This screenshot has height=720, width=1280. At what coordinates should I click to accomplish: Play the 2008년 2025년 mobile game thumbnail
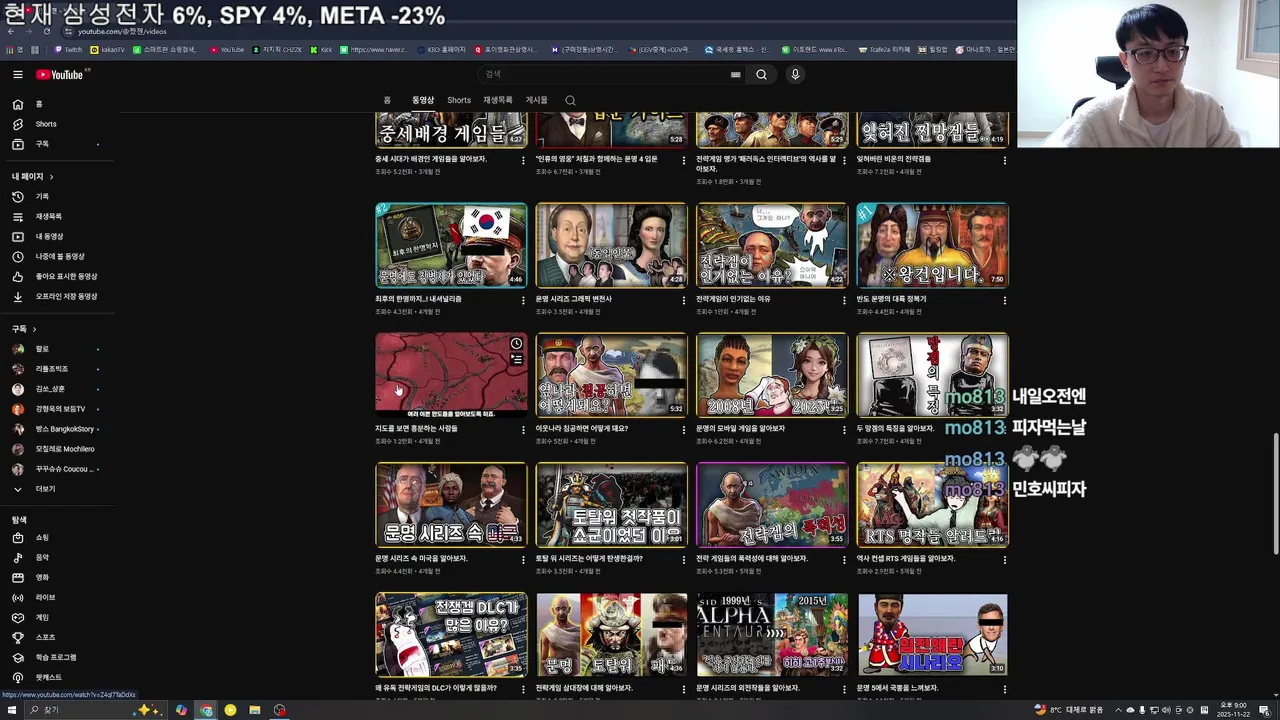[772, 375]
